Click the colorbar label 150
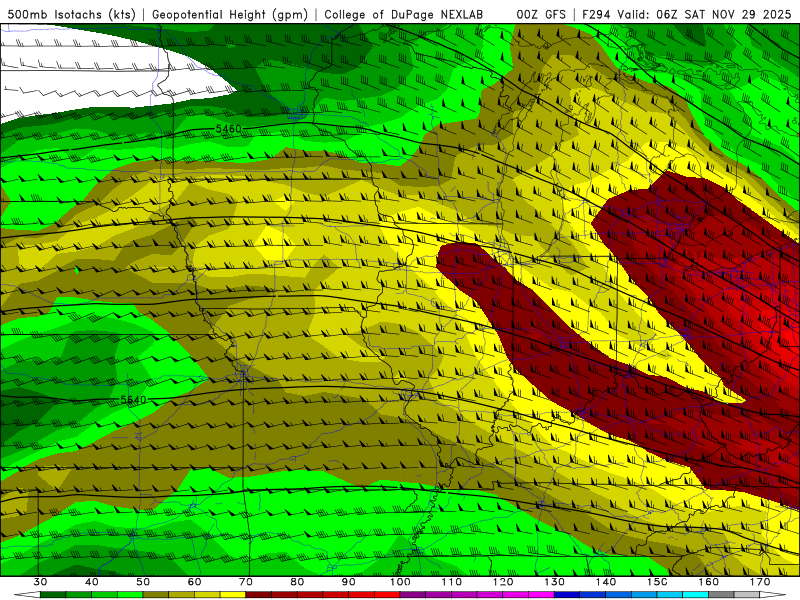 [658, 582]
